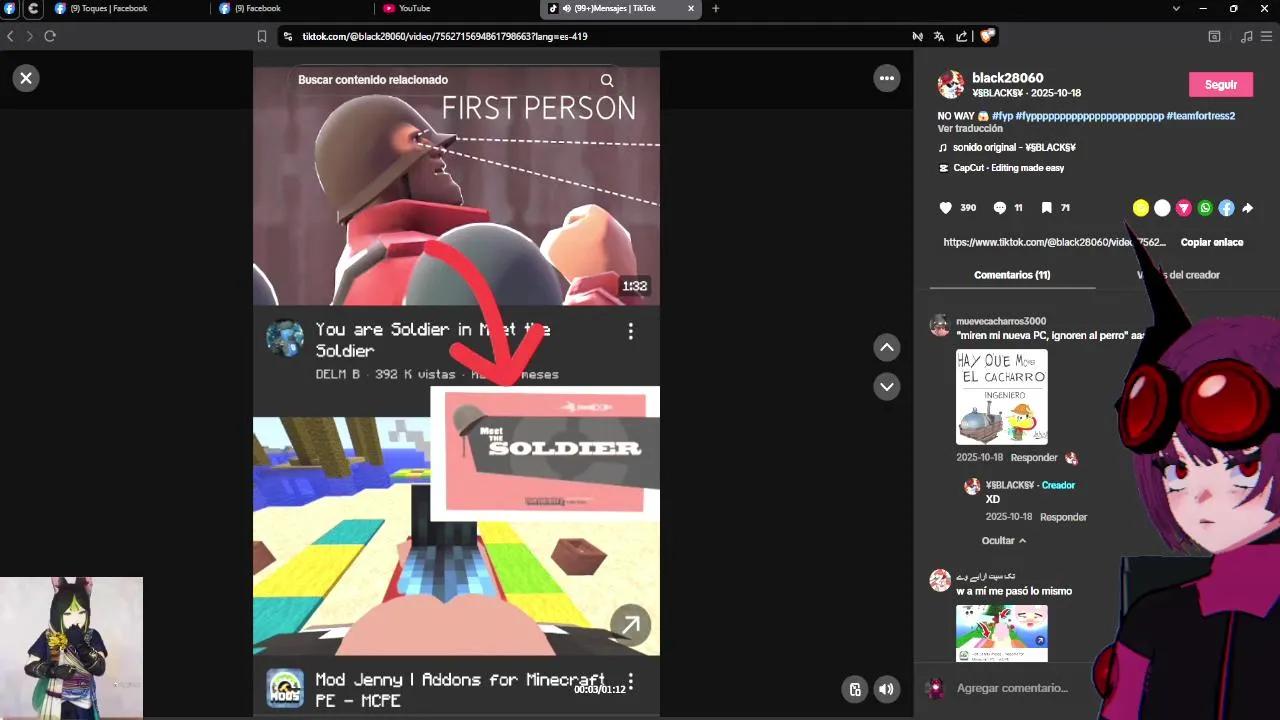Open the tab search dropdown arrow
This screenshot has width=1280, height=720.
click(1176, 8)
